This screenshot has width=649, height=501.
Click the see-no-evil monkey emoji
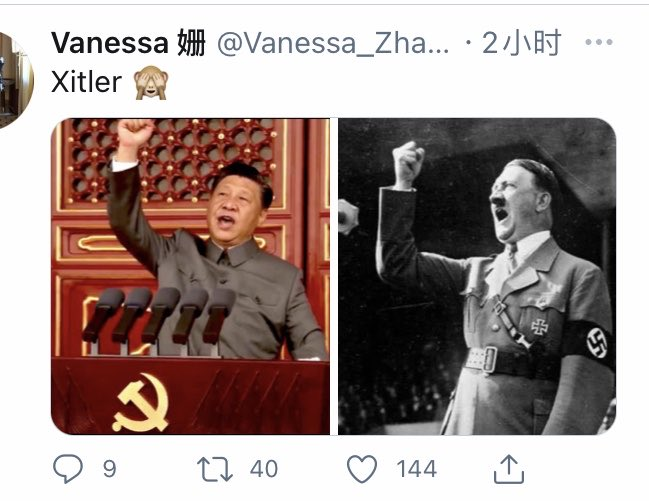click(151, 82)
